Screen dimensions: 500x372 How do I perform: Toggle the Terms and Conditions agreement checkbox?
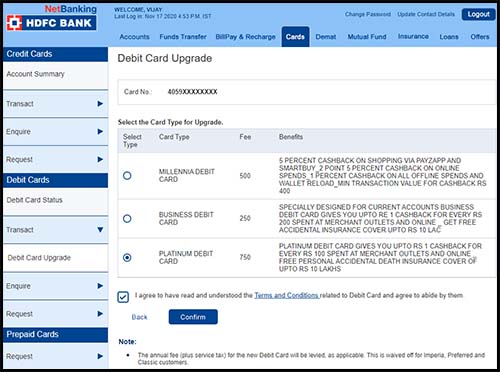click(x=123, y=297)
